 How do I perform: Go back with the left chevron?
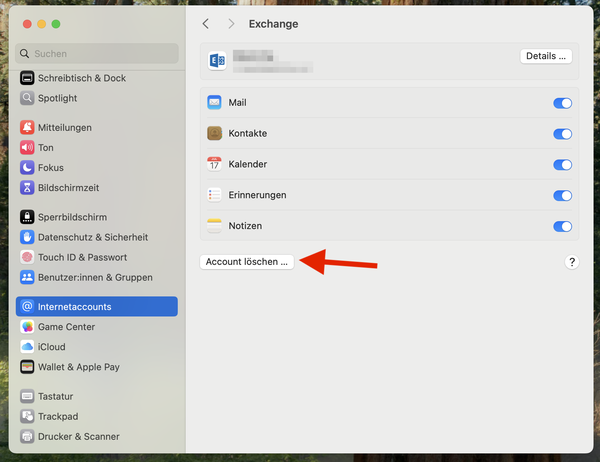[206, 24]
